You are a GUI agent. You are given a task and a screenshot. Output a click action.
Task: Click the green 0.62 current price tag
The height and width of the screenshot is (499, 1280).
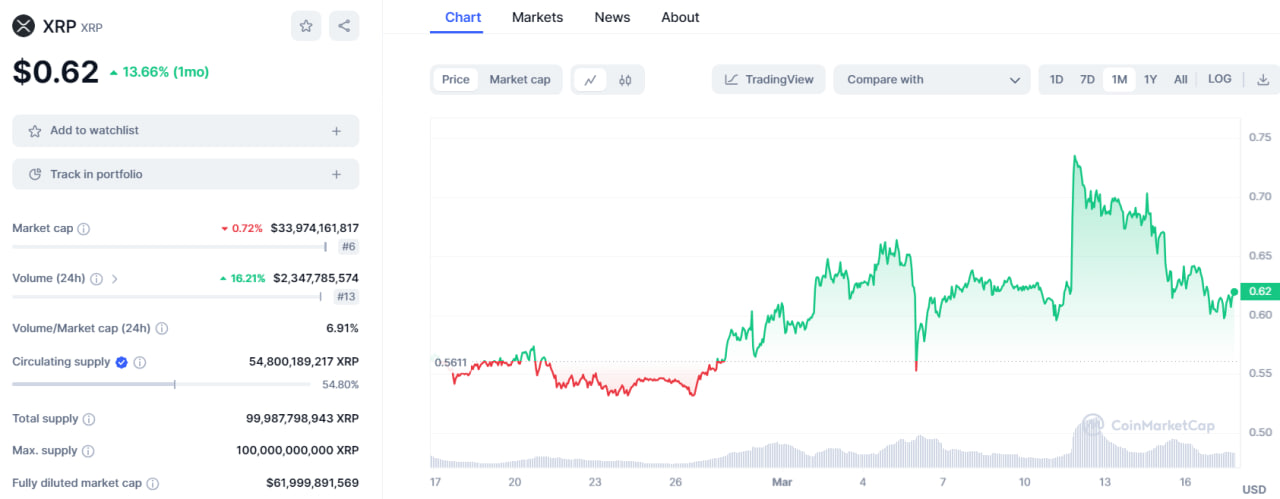(x=1260, y=292)
